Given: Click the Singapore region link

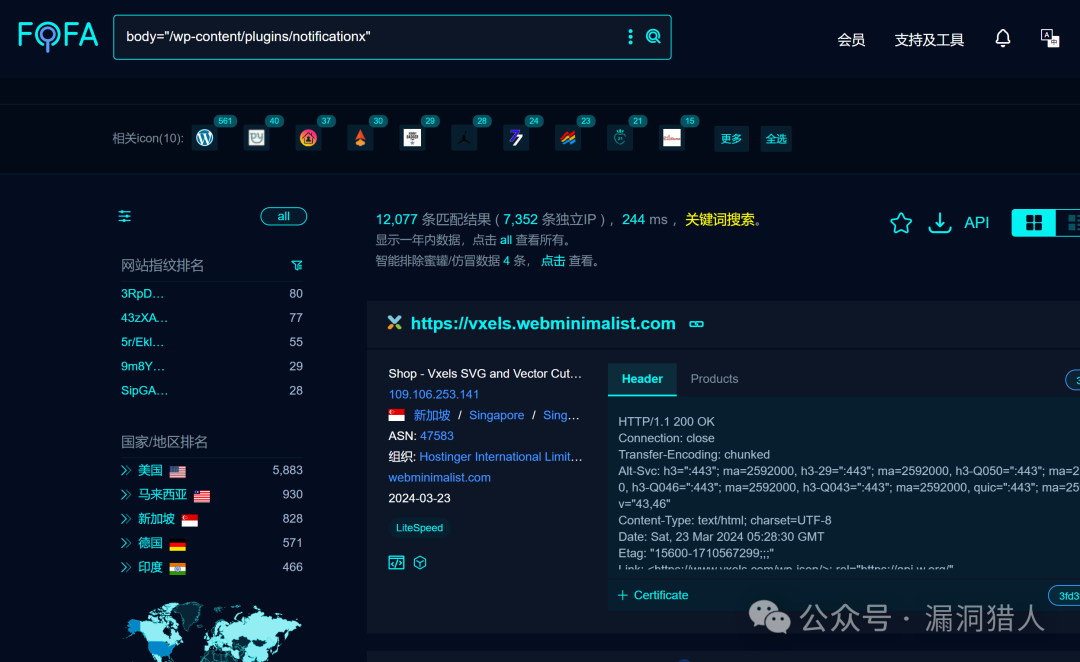Looking at the screenshot, I should pos(497,415).
